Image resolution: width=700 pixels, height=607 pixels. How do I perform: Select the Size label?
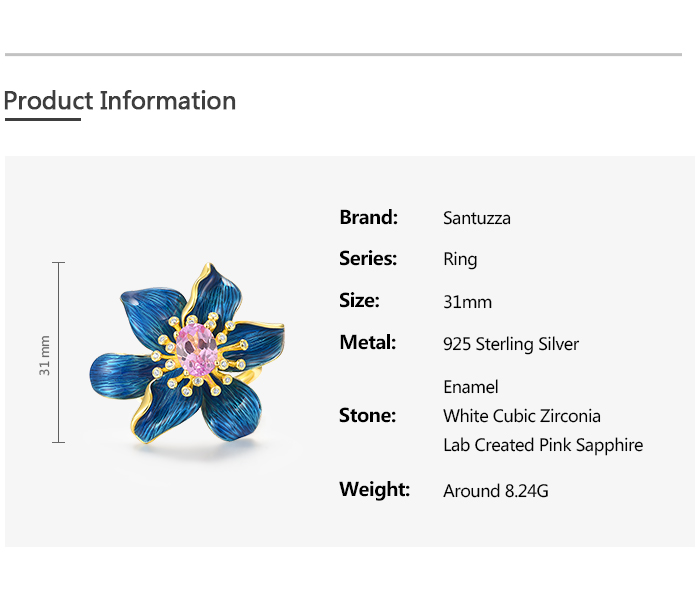tap(359, 301)
